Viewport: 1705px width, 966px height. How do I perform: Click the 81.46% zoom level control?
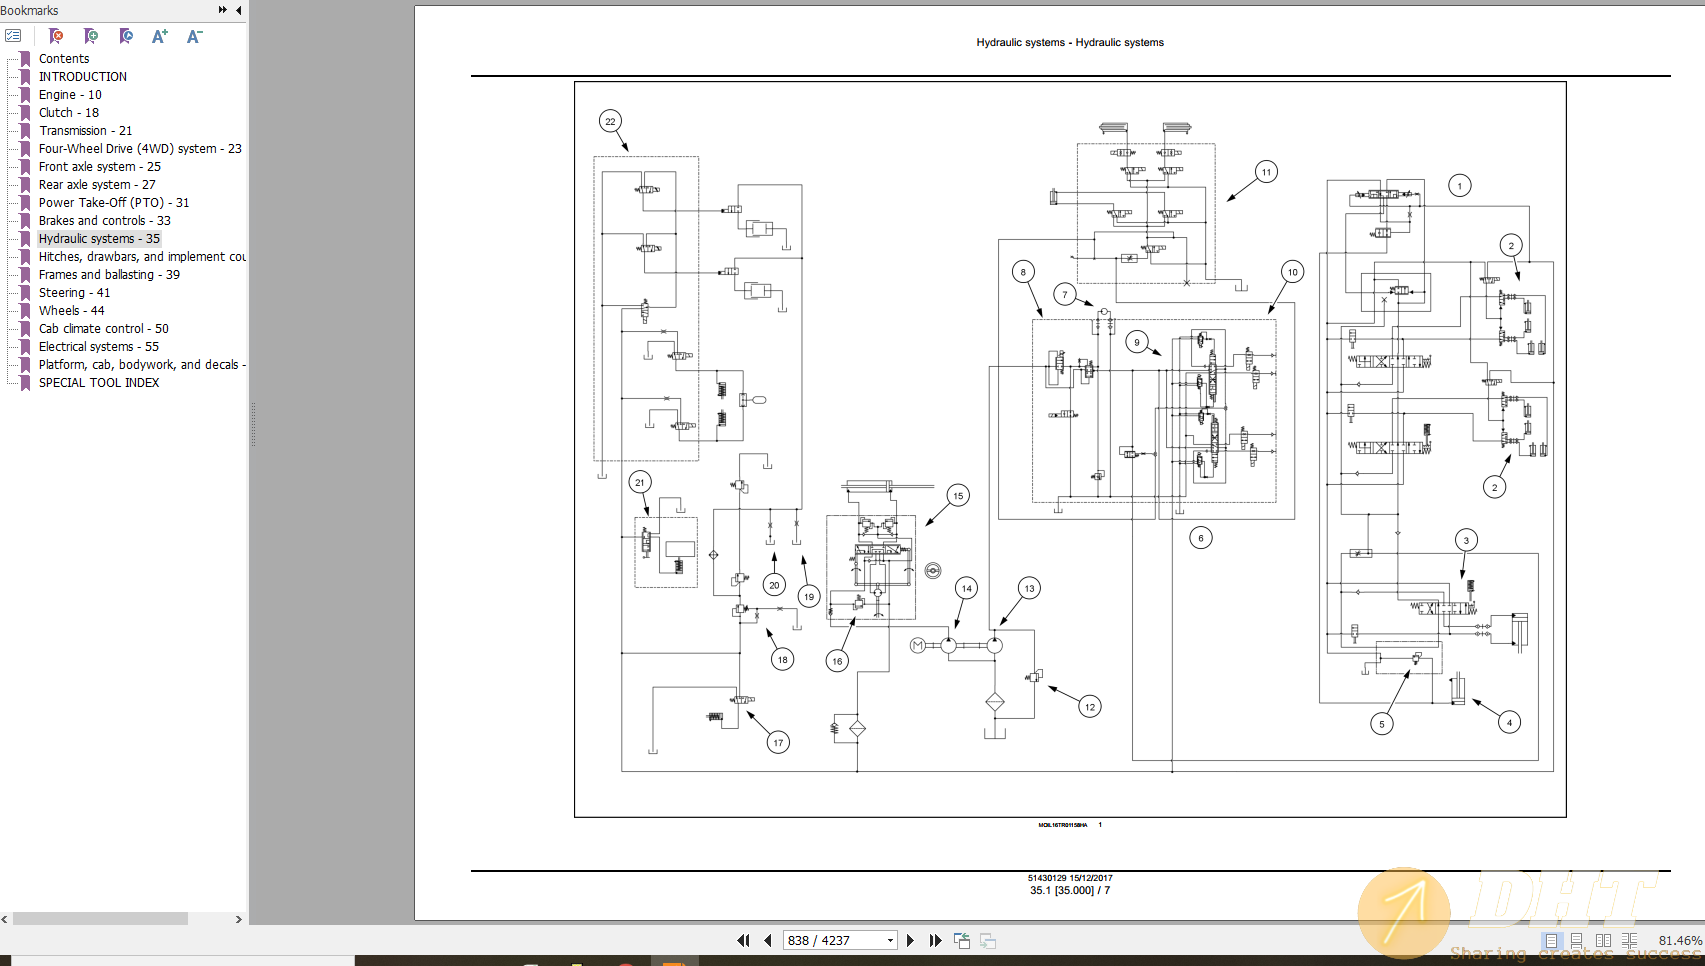1678,940
